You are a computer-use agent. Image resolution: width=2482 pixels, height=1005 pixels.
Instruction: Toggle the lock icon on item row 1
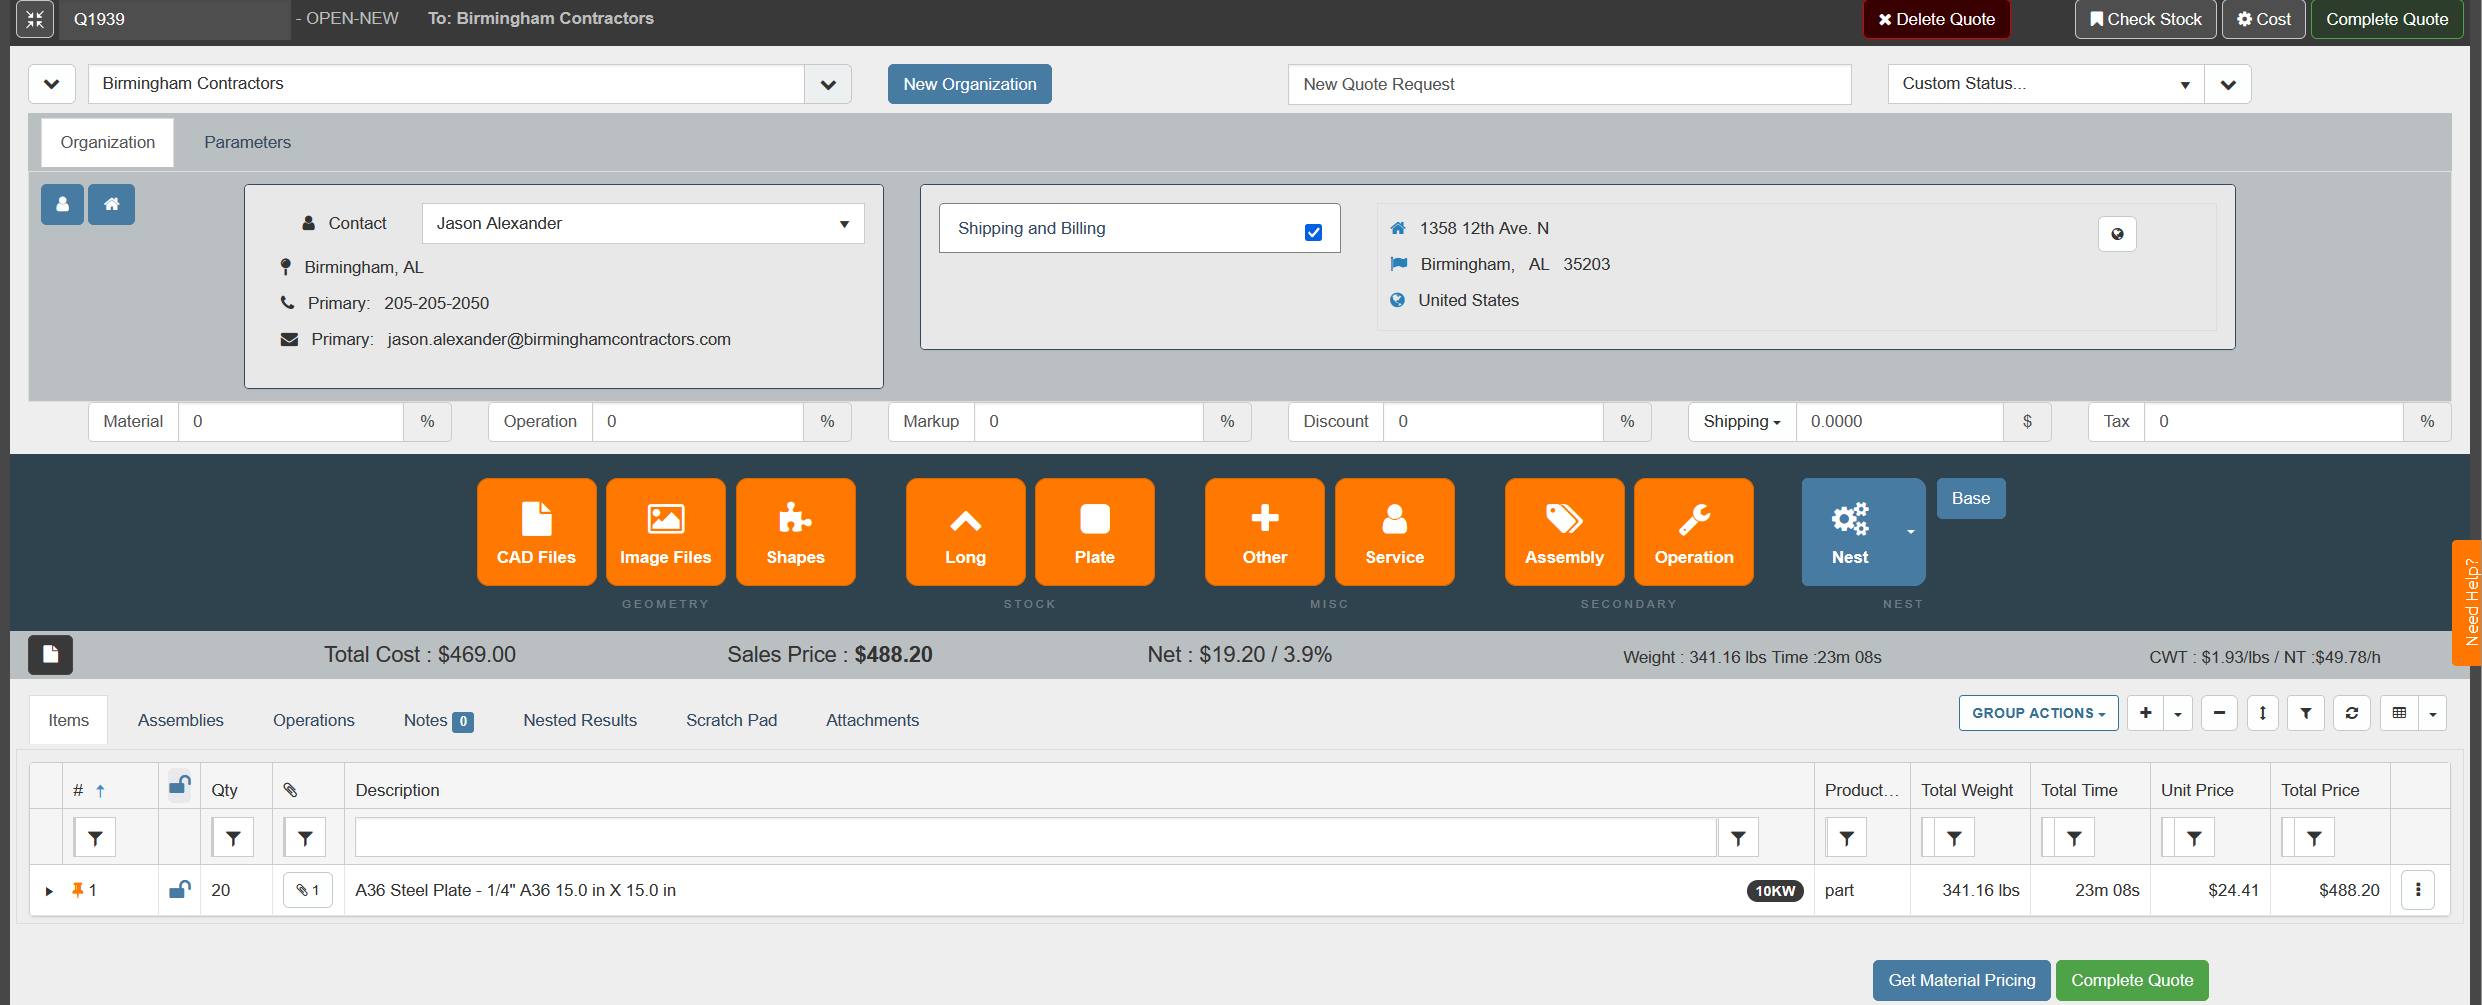pyautogui.click(x=180, y=890)
